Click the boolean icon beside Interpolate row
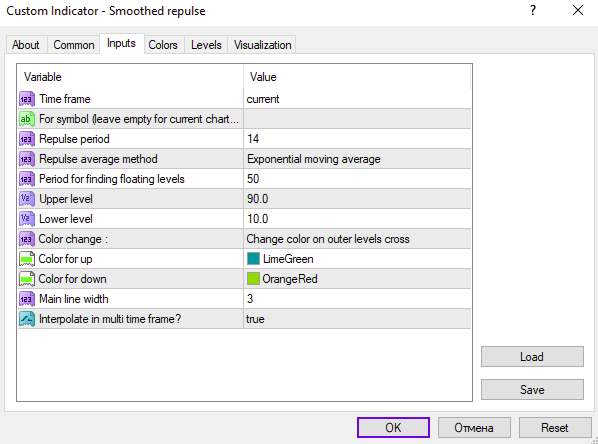598x444 pixels. (27, 319)
